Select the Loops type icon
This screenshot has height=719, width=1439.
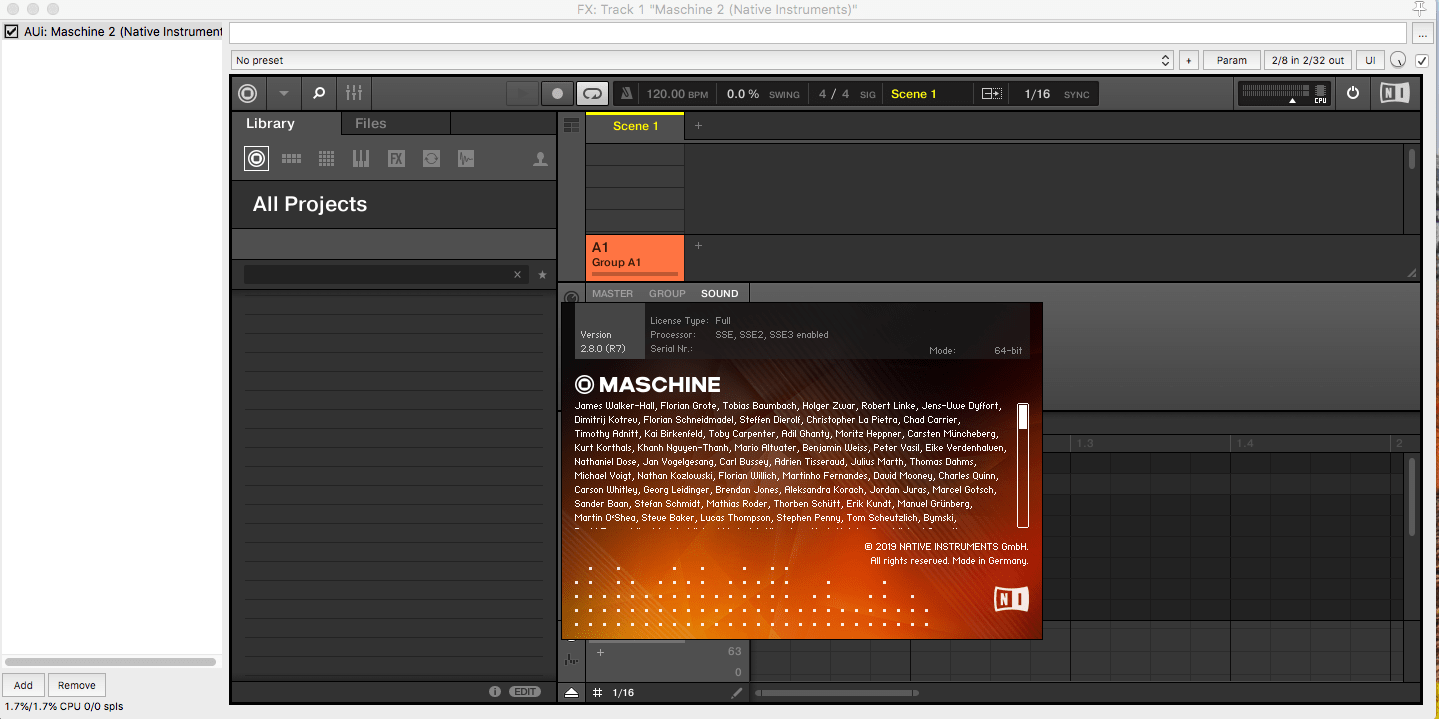(431, 158)
